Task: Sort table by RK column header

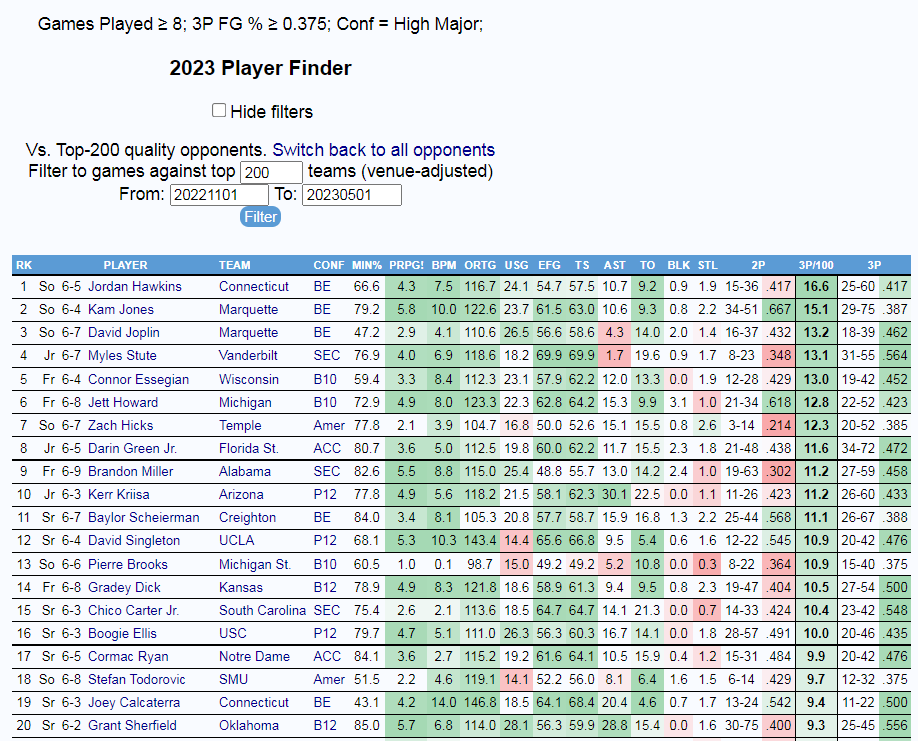Action: 24,265
